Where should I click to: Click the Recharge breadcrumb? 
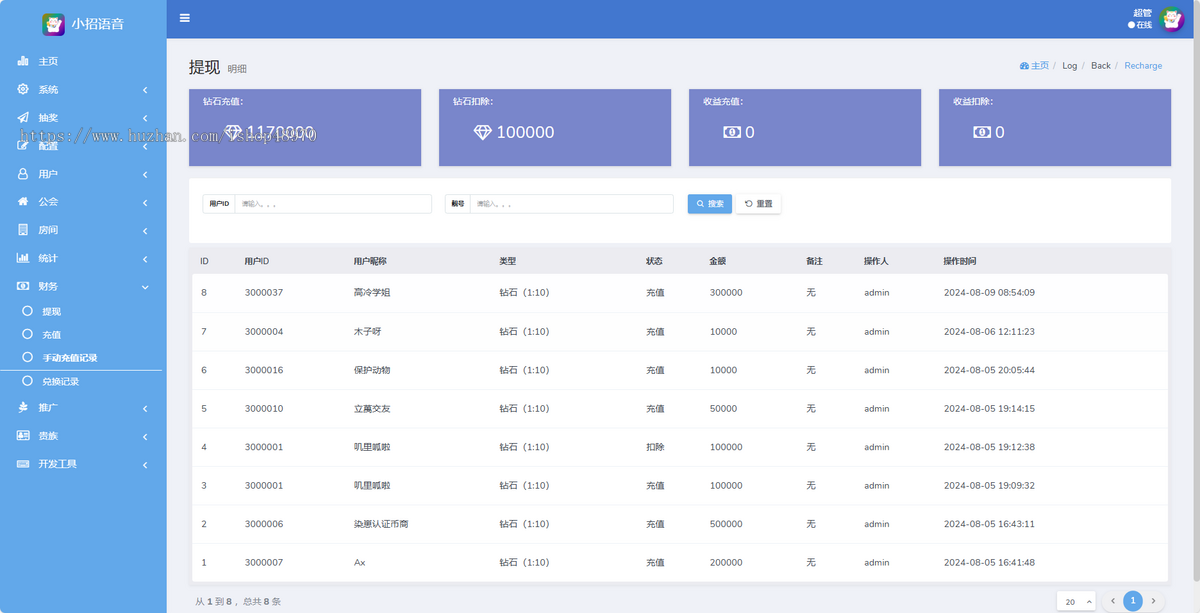(1143, 66)
